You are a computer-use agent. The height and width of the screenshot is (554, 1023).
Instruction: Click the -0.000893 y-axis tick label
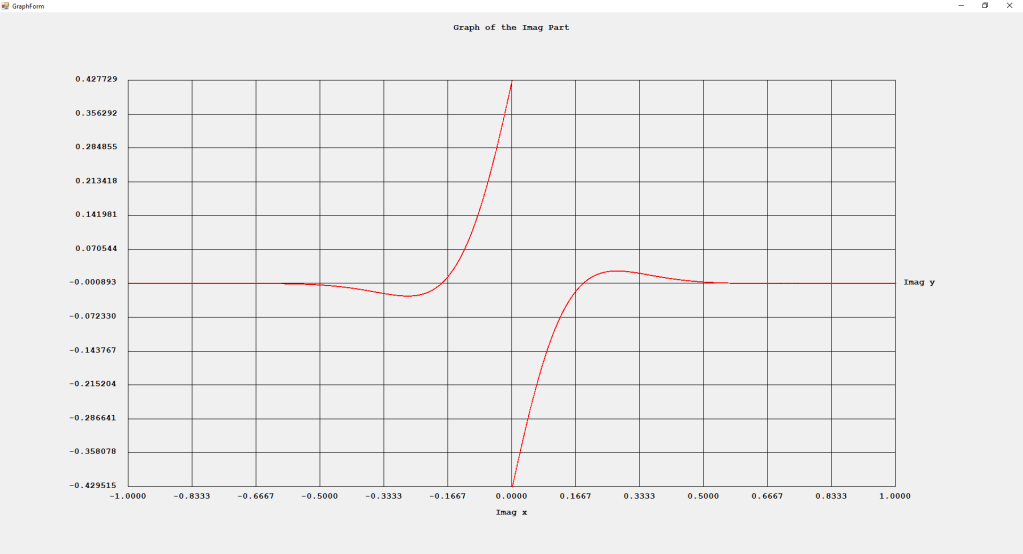point(93,282)
